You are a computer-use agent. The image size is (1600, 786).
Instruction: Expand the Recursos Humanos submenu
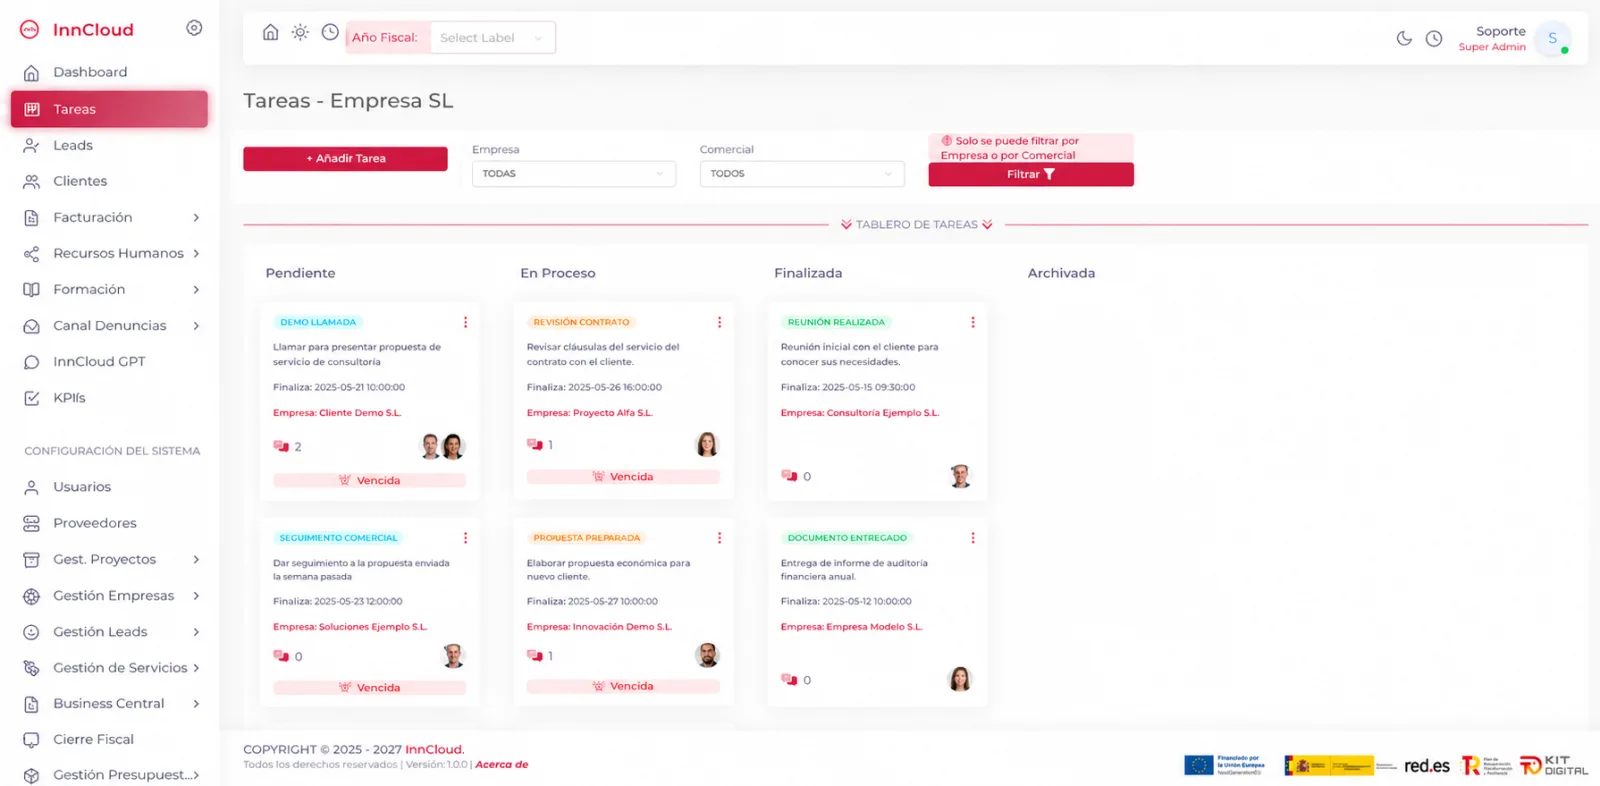[x=109, y=253]
